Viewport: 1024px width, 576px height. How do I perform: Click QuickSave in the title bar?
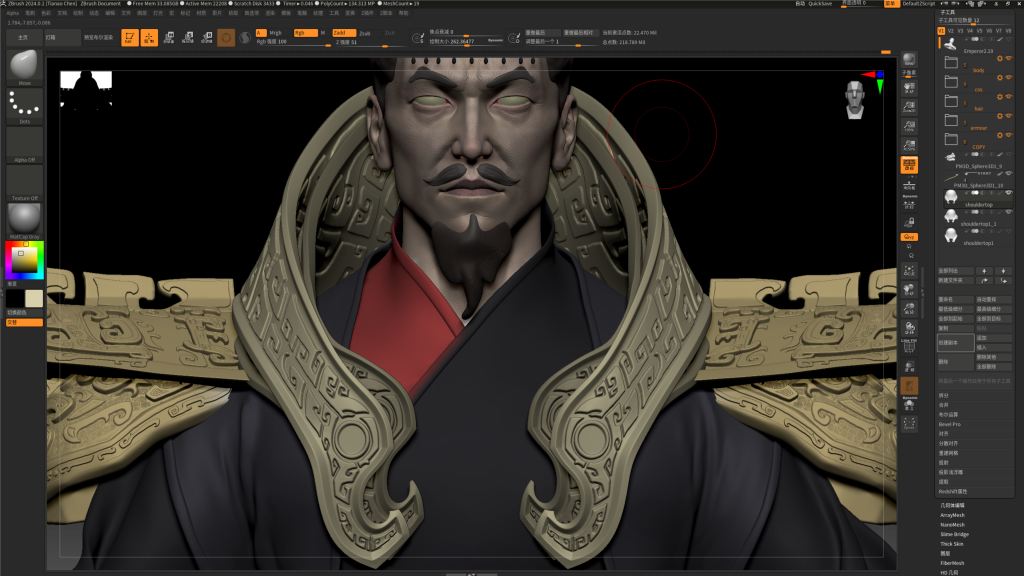[x=820, y=4]
